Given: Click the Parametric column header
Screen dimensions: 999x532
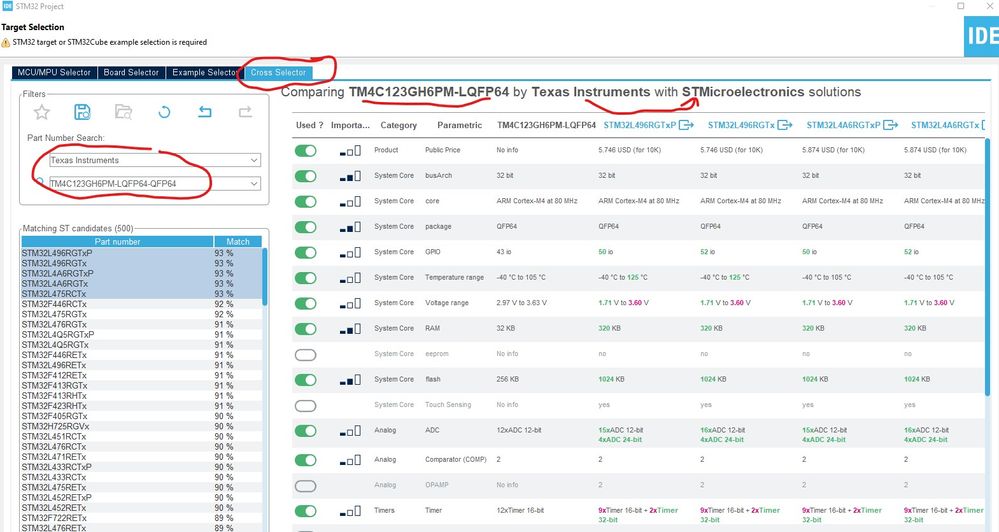Looking at the screenshot, I should pyautogui.click(x=459, y=125).
